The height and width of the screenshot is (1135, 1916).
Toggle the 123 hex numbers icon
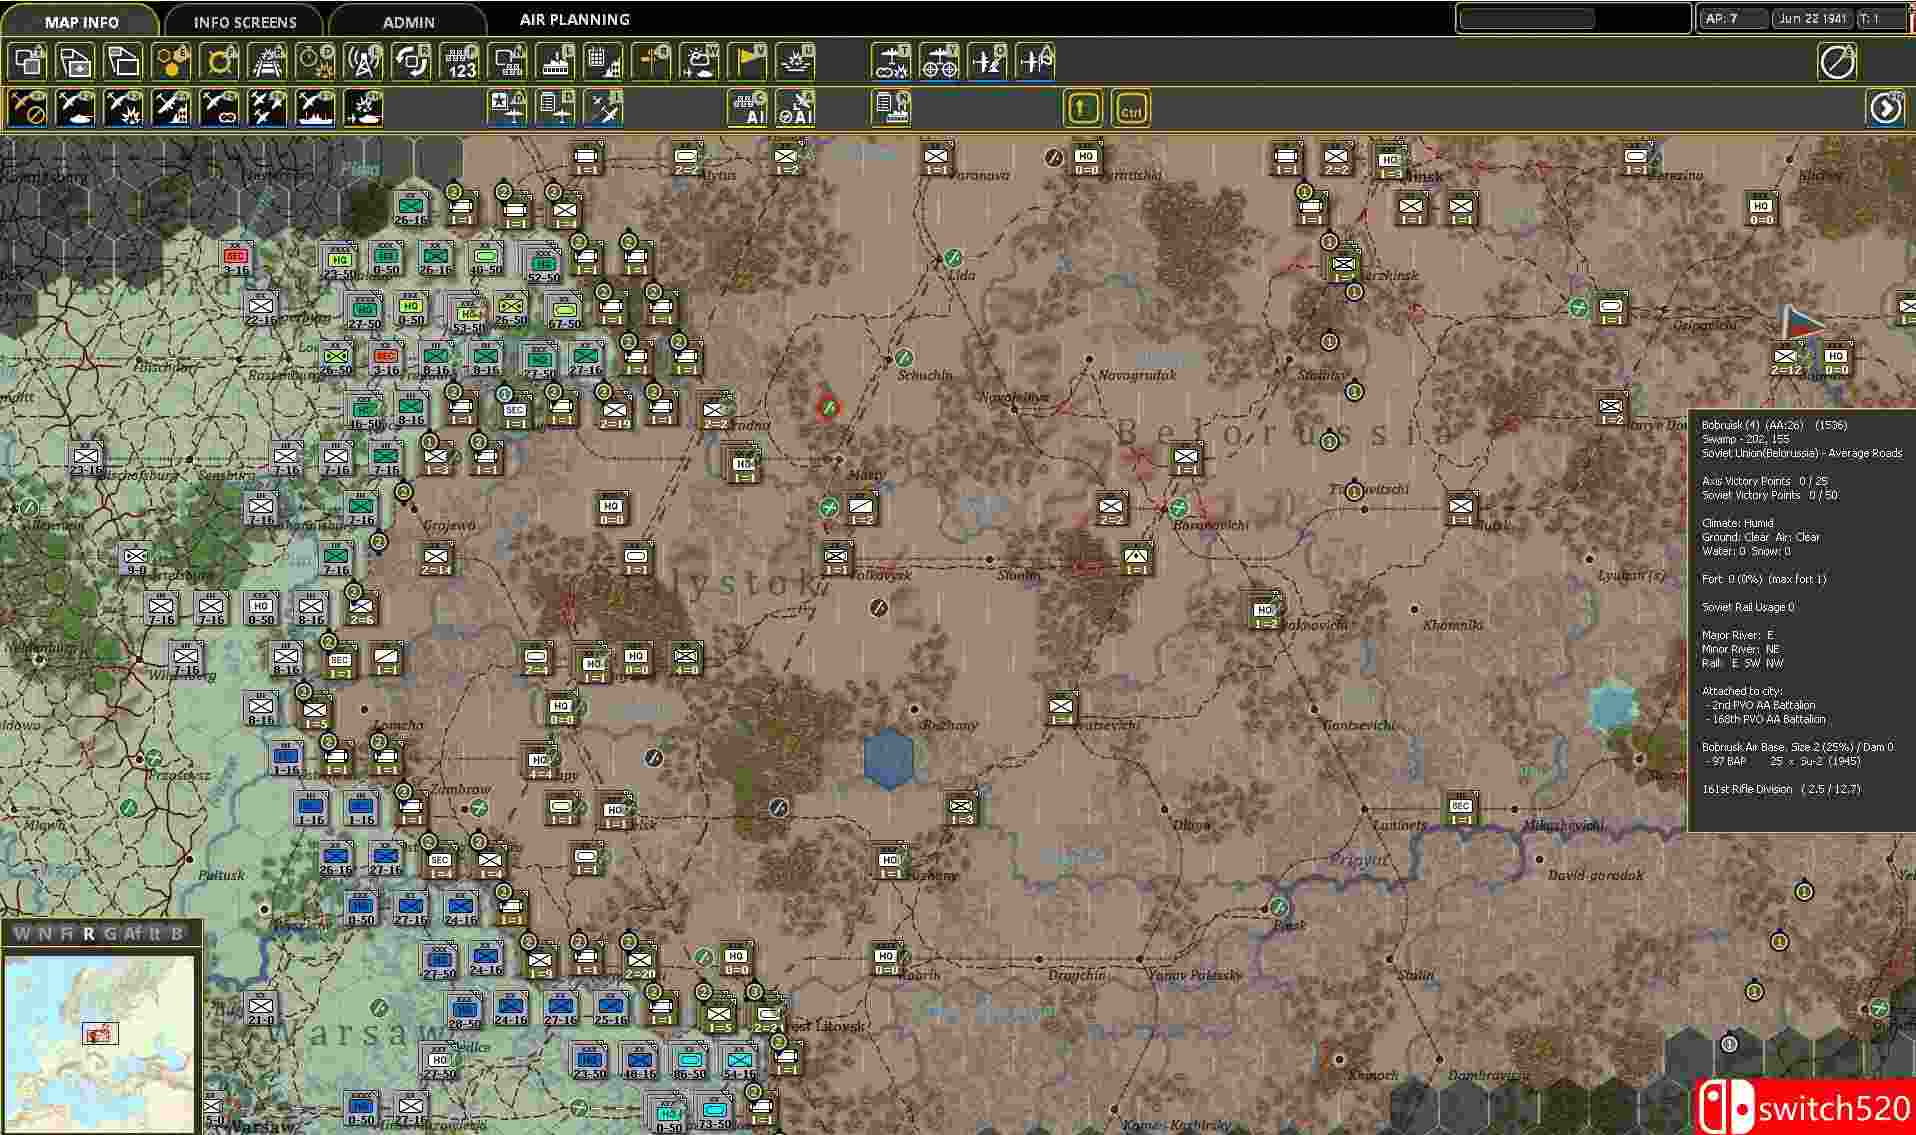click(460, 62)
